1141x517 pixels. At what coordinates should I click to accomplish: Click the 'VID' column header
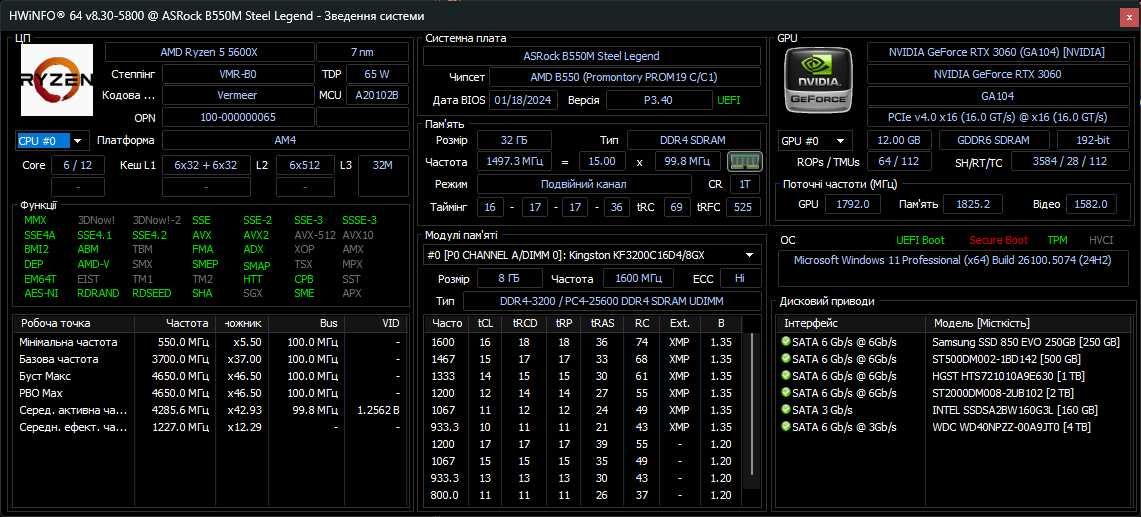(x=376, y=323)
